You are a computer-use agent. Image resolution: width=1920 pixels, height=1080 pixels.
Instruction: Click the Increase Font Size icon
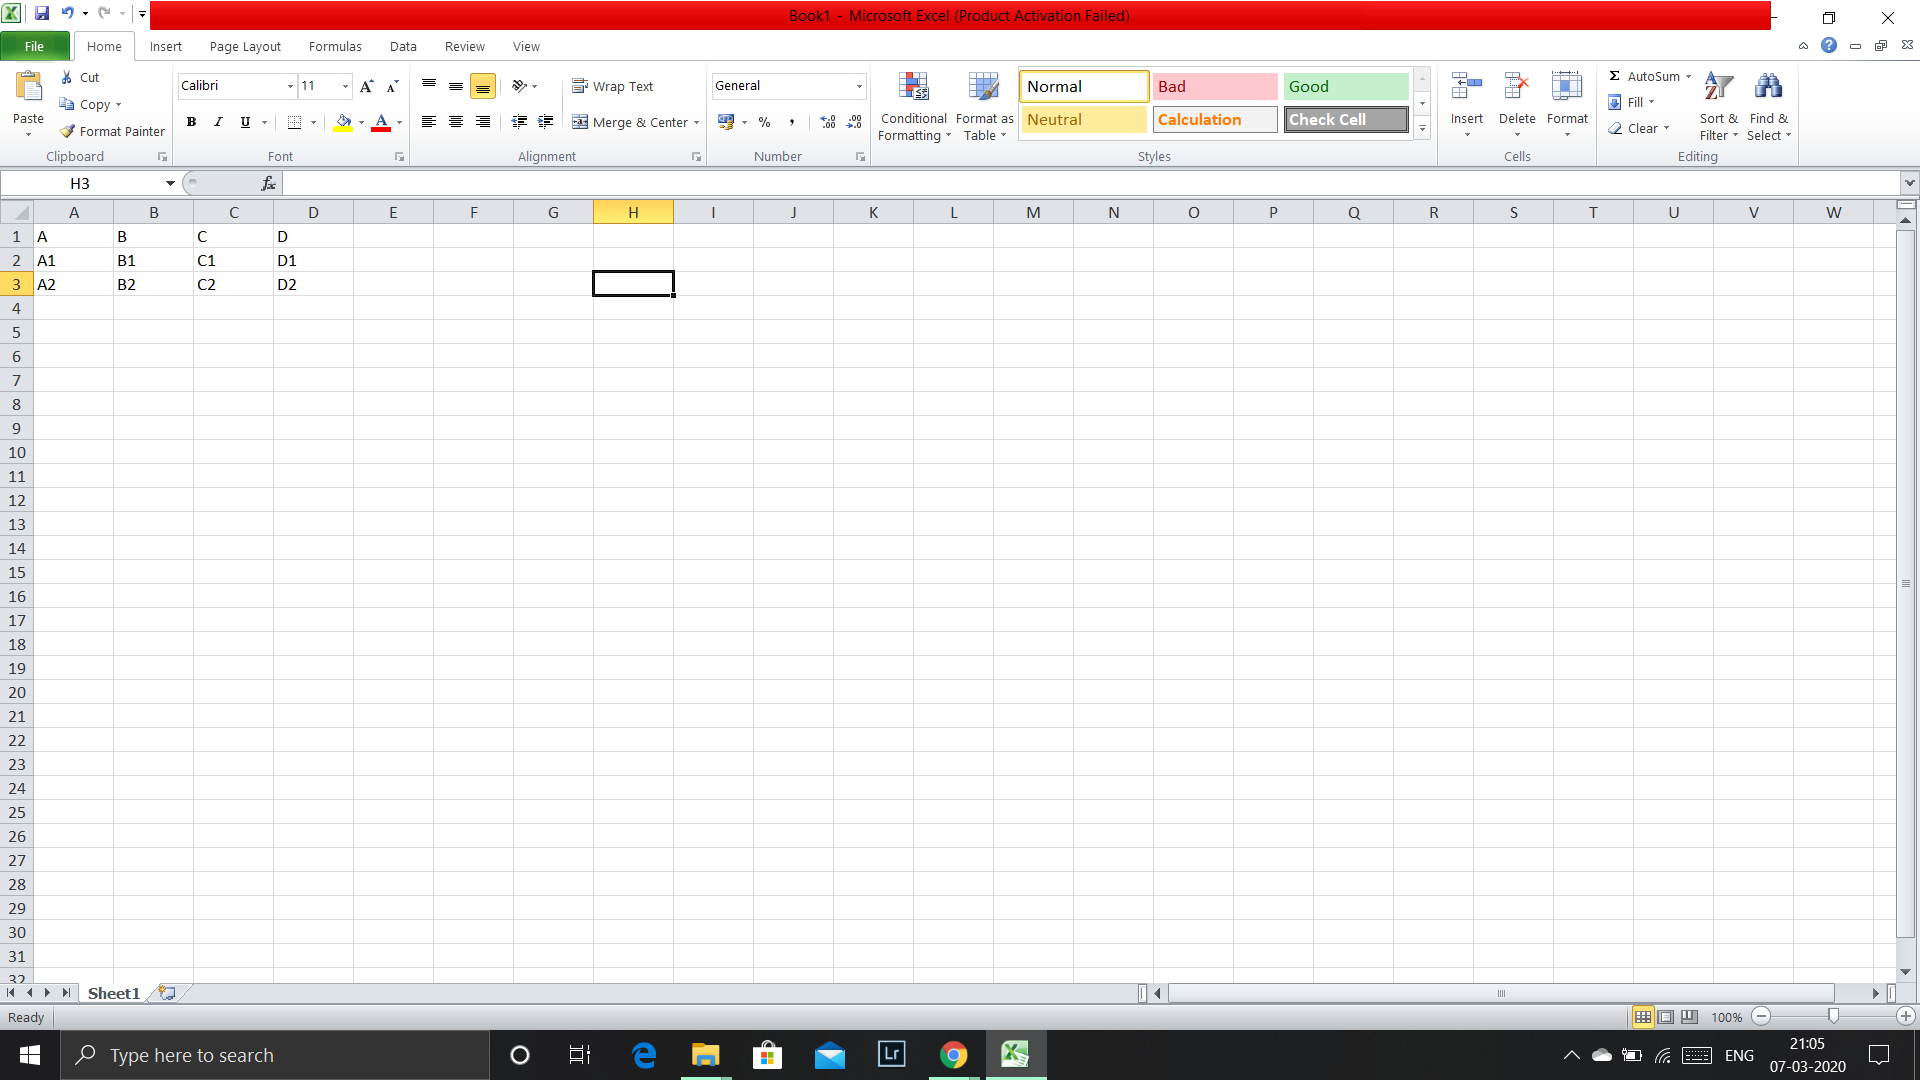tap(366, 86)
